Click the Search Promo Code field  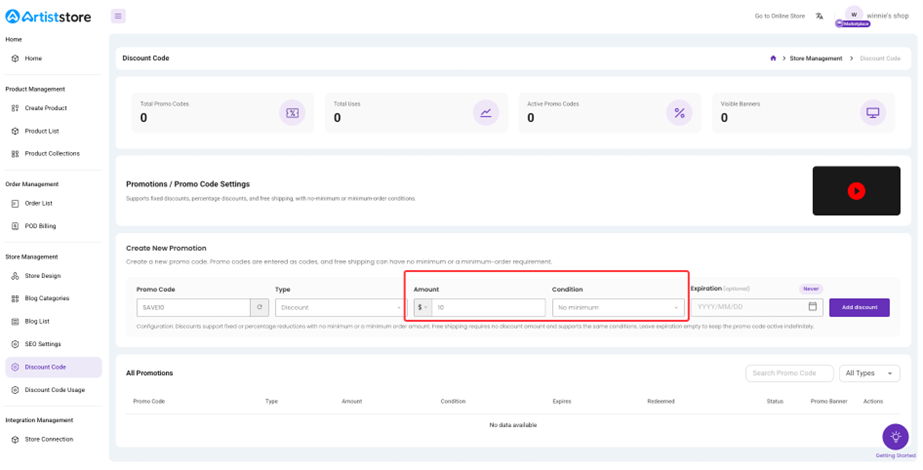(789, 373)
